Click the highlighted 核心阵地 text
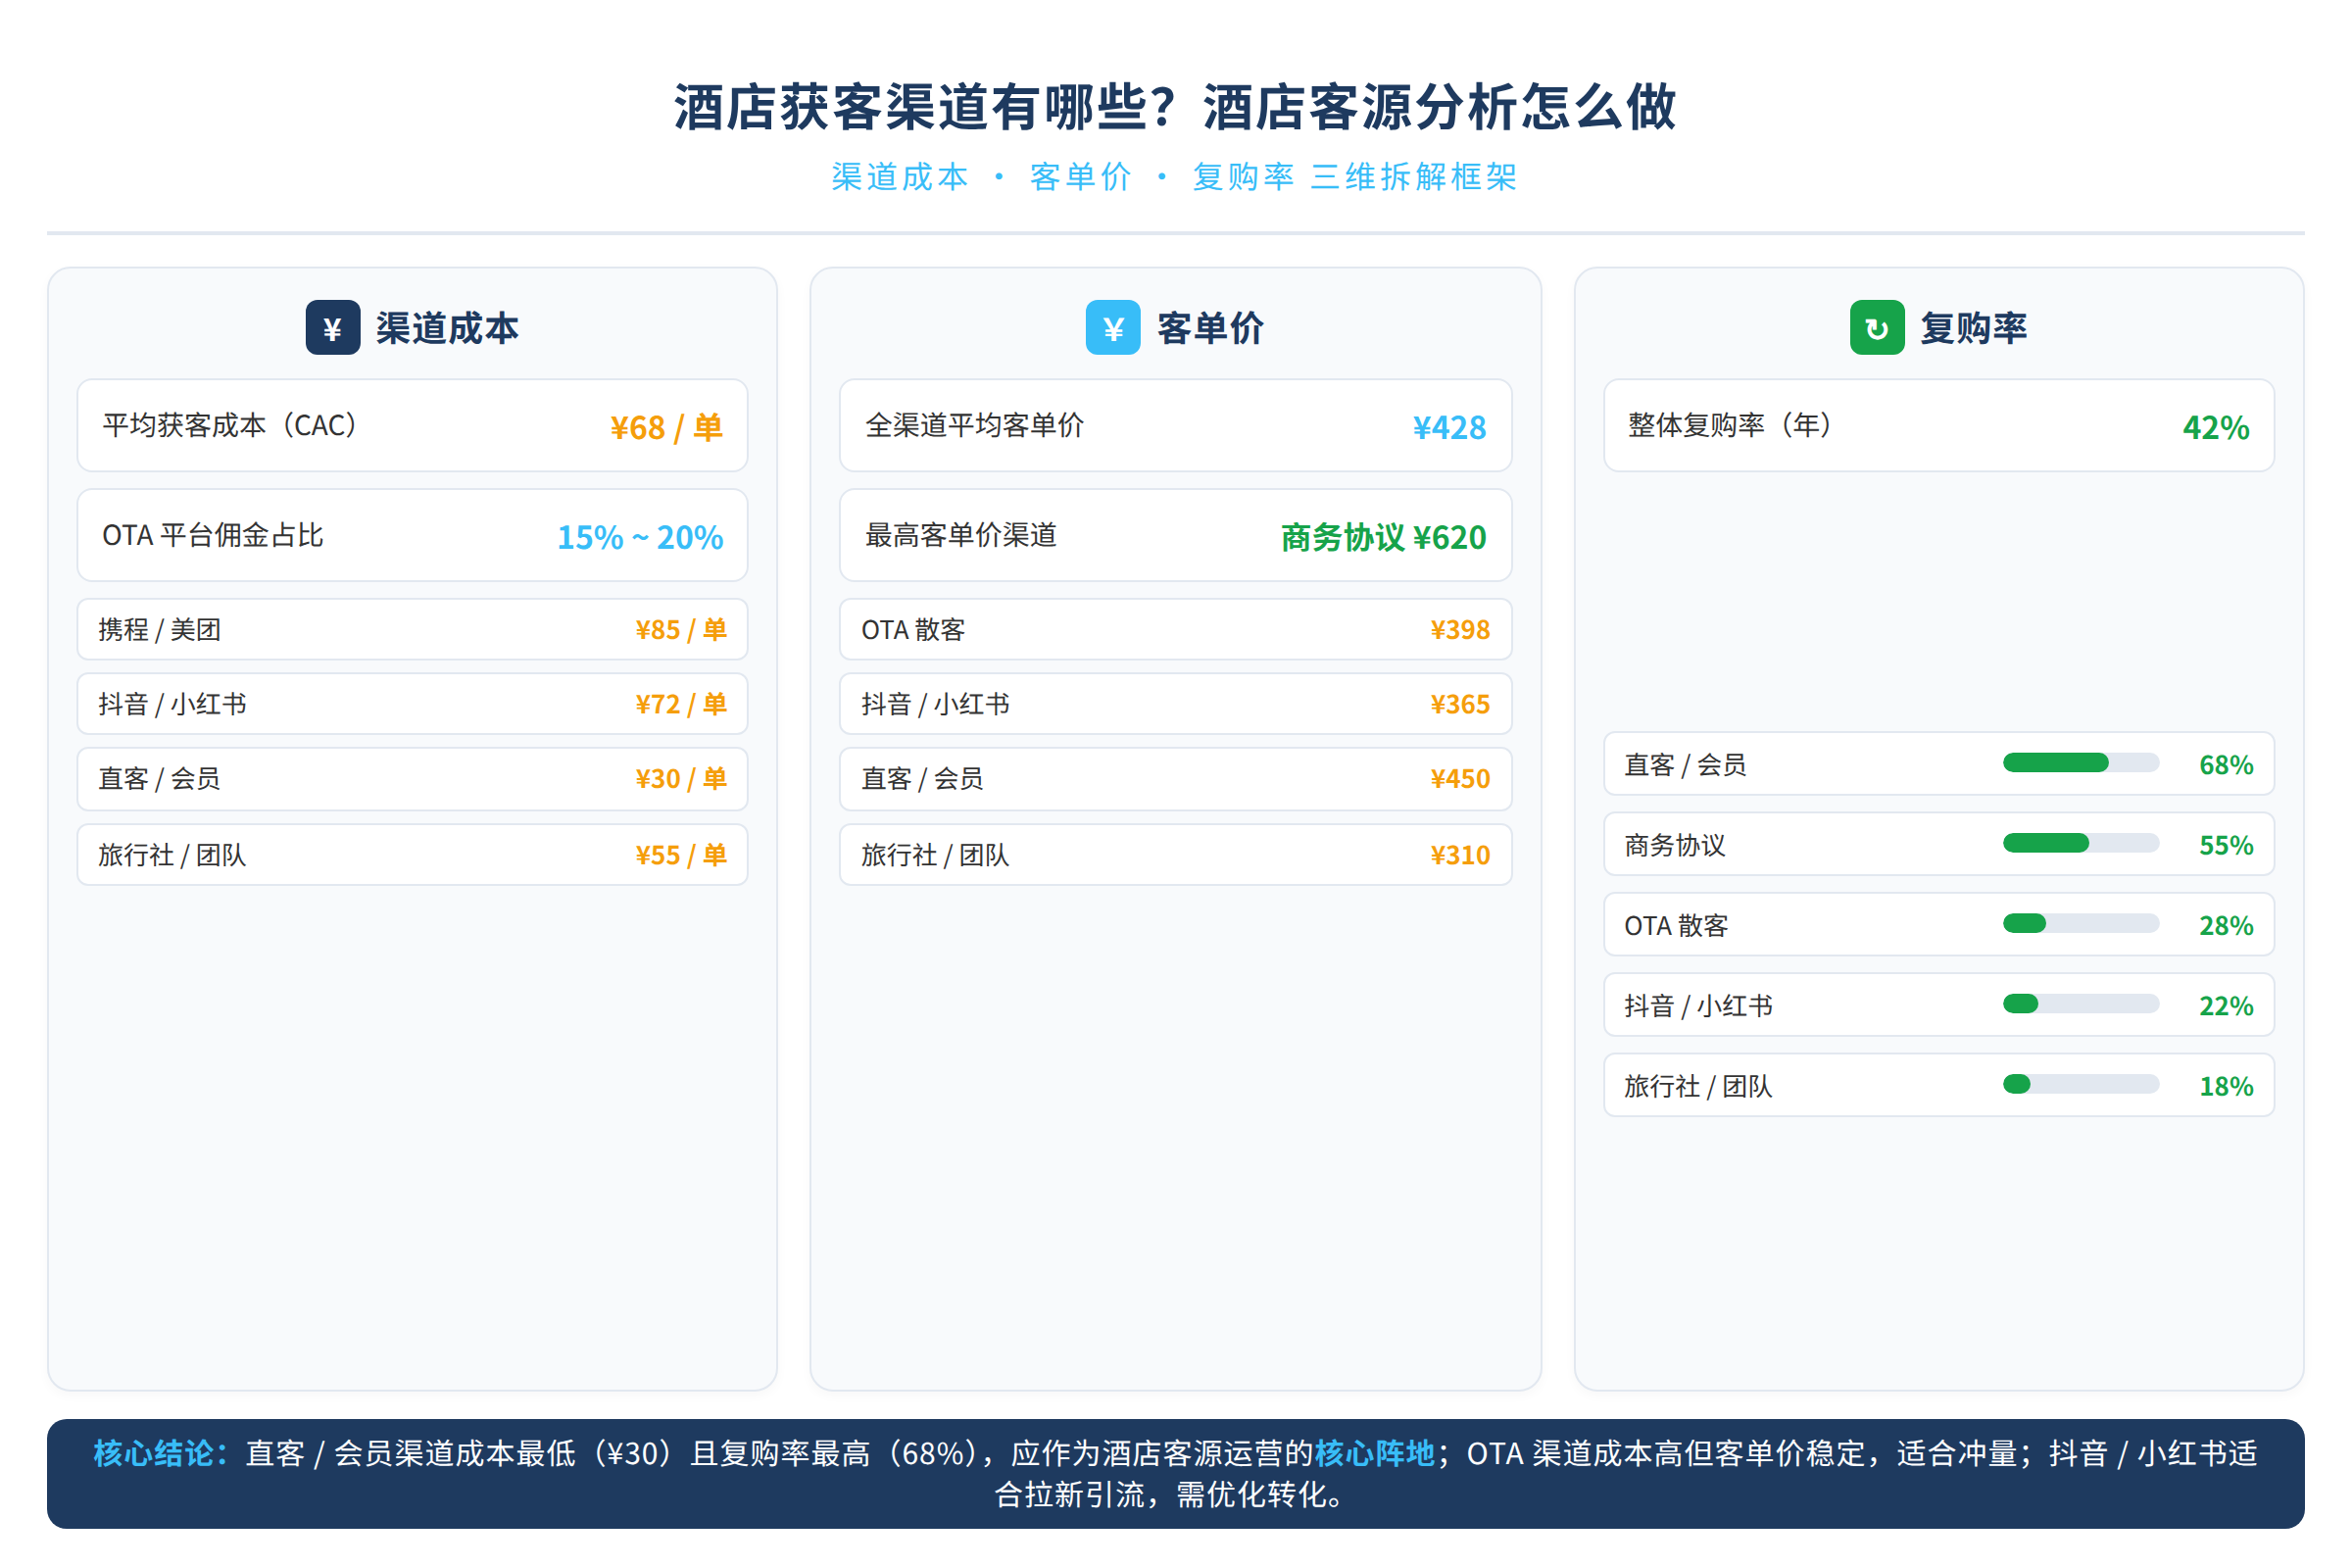The height and width of the screenshot is (1568, 2352). point(1374,1453)
